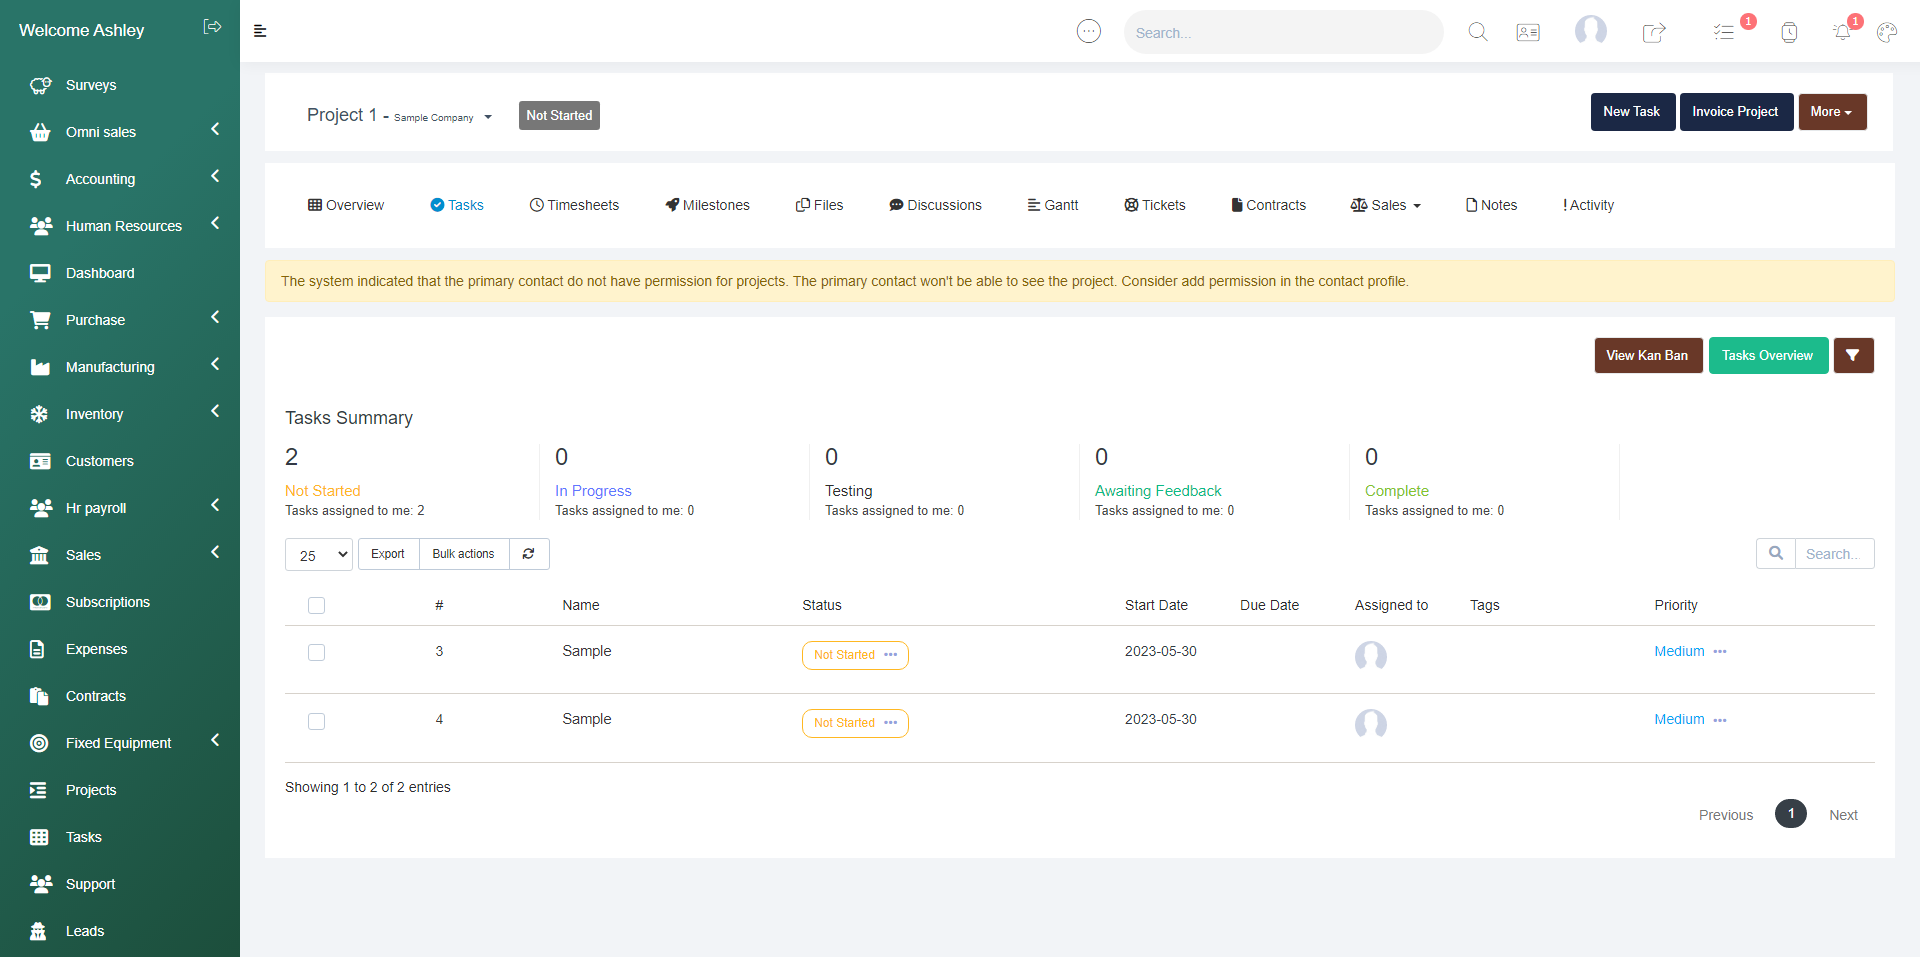Image resolution: width=1920 pixels, height=957 pixels.
Task: Expand the More dropdown button
Action: pyautogui.click(x=1831, y=112)
